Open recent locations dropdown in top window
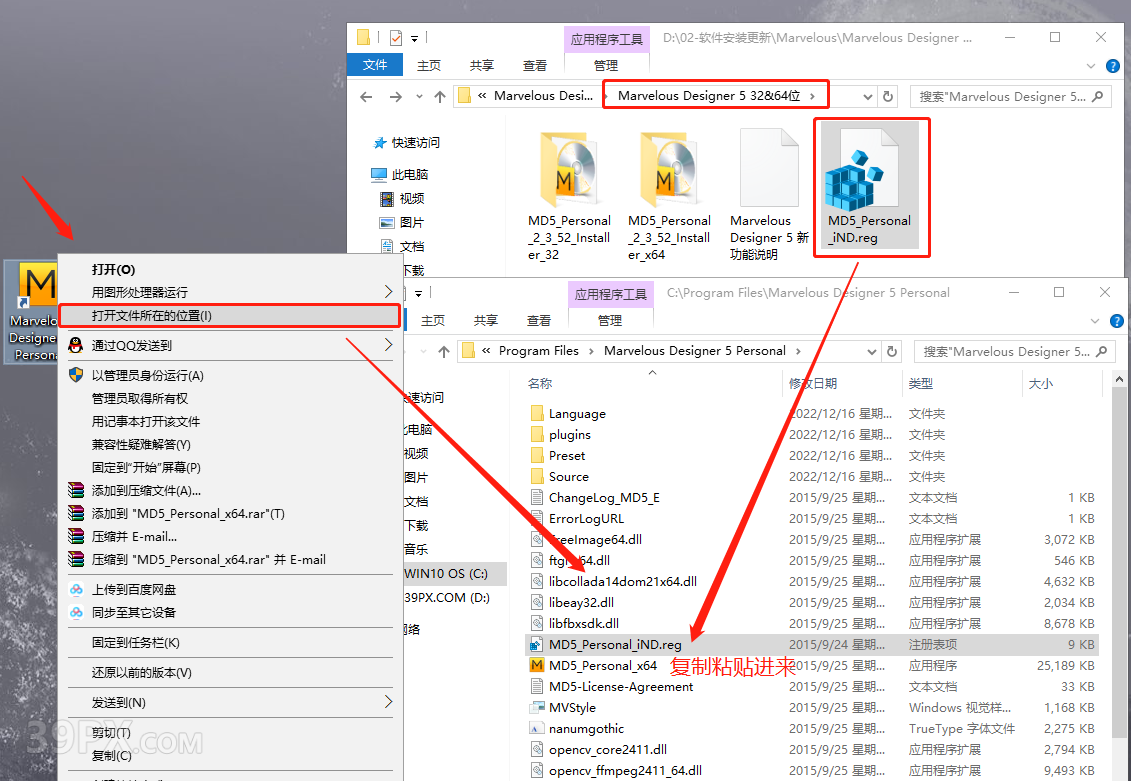 pos(418,96)
